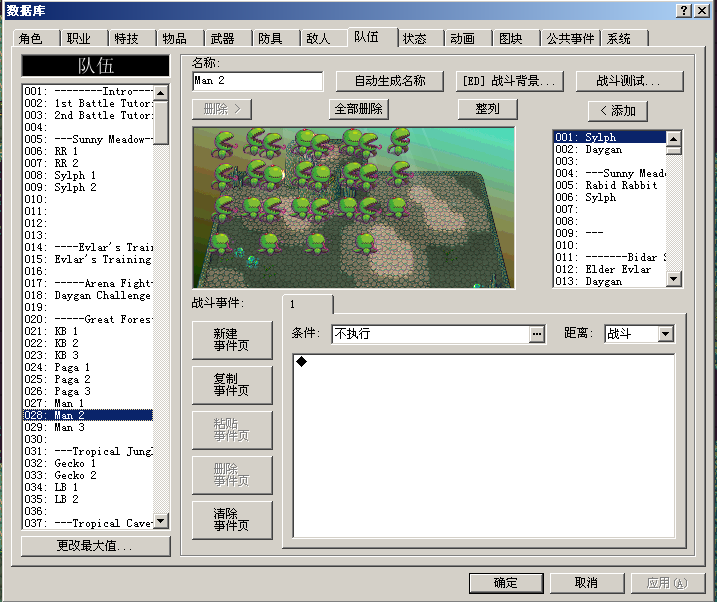Select troop 026: Paga 3

(88, 391)
